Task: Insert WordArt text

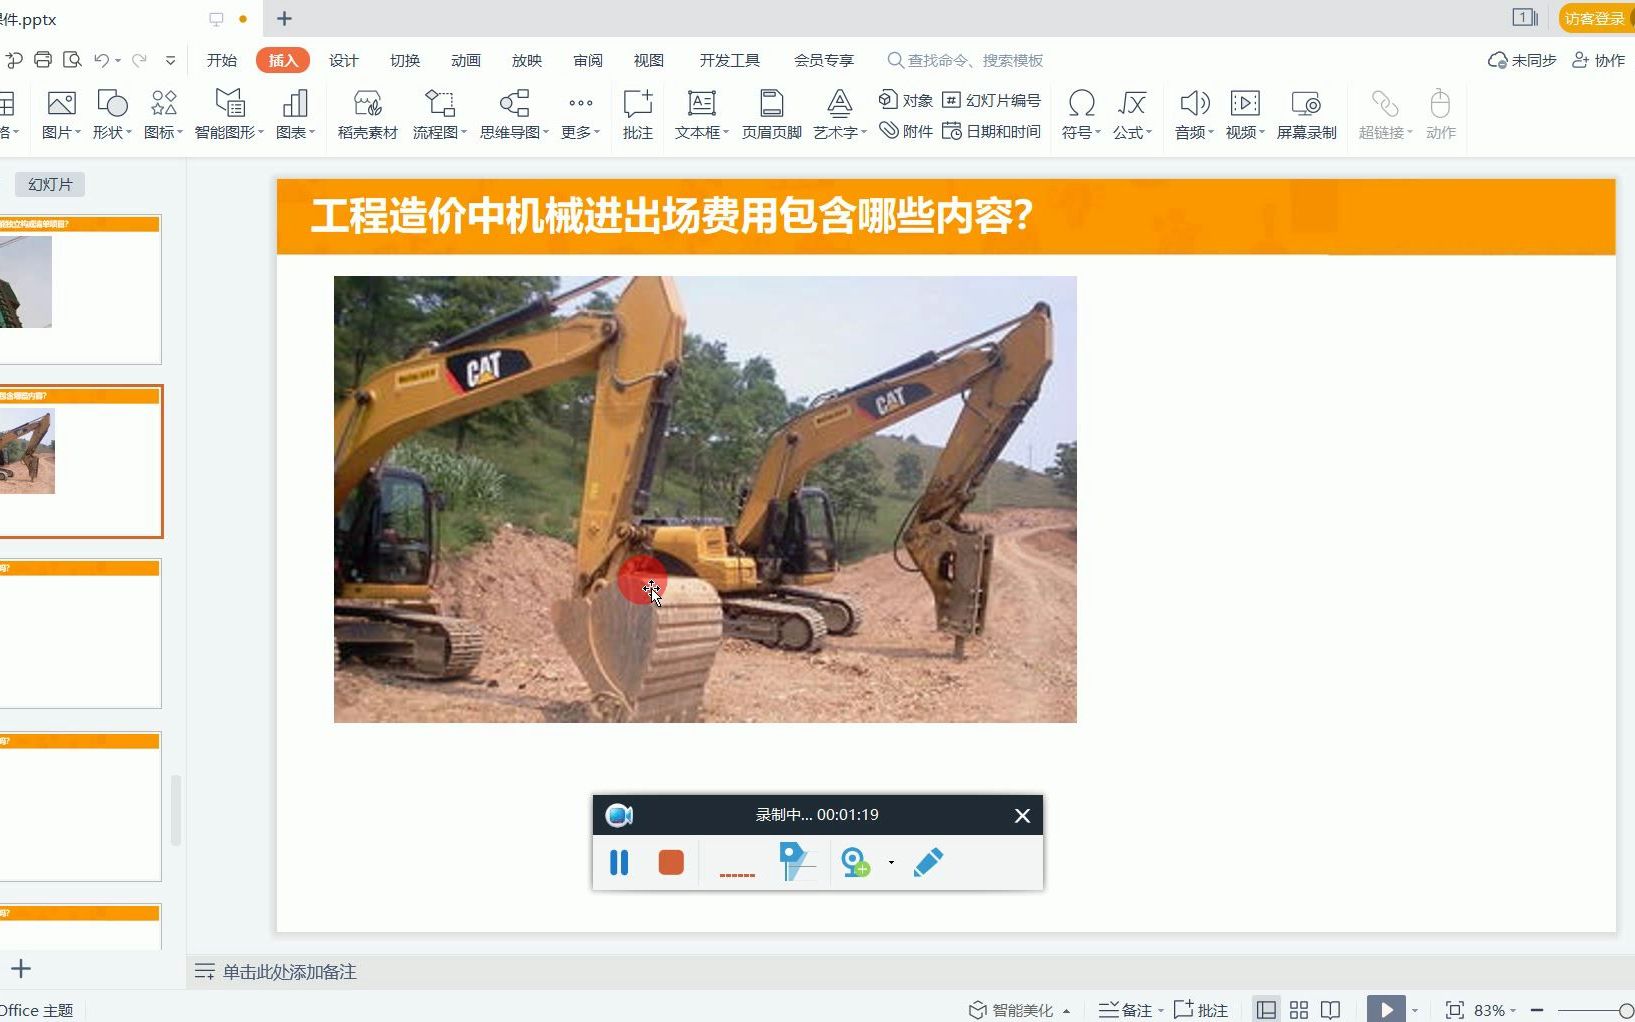Action: (839, 114)
